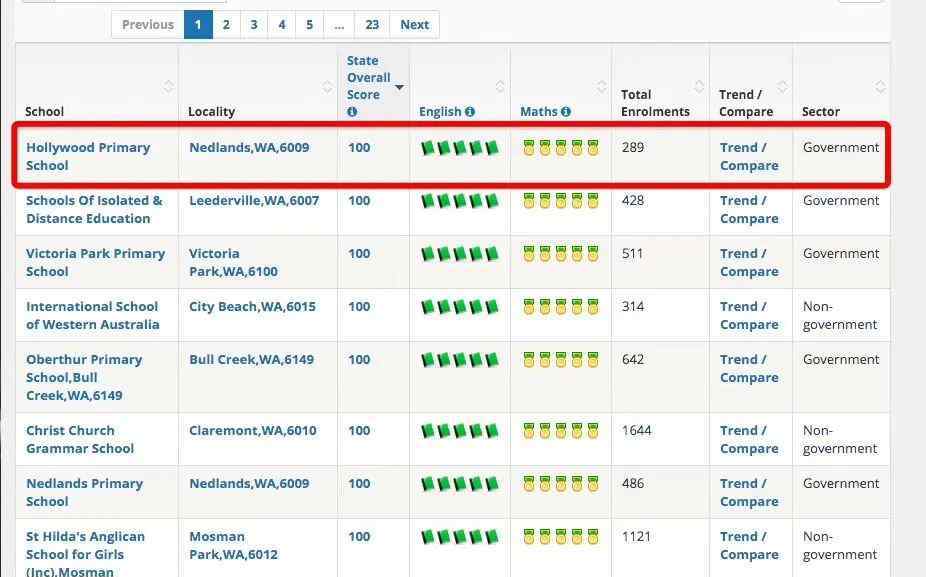Screen dimensions: 926x577
Task: Go to page 5
Action: pos(309,25)
